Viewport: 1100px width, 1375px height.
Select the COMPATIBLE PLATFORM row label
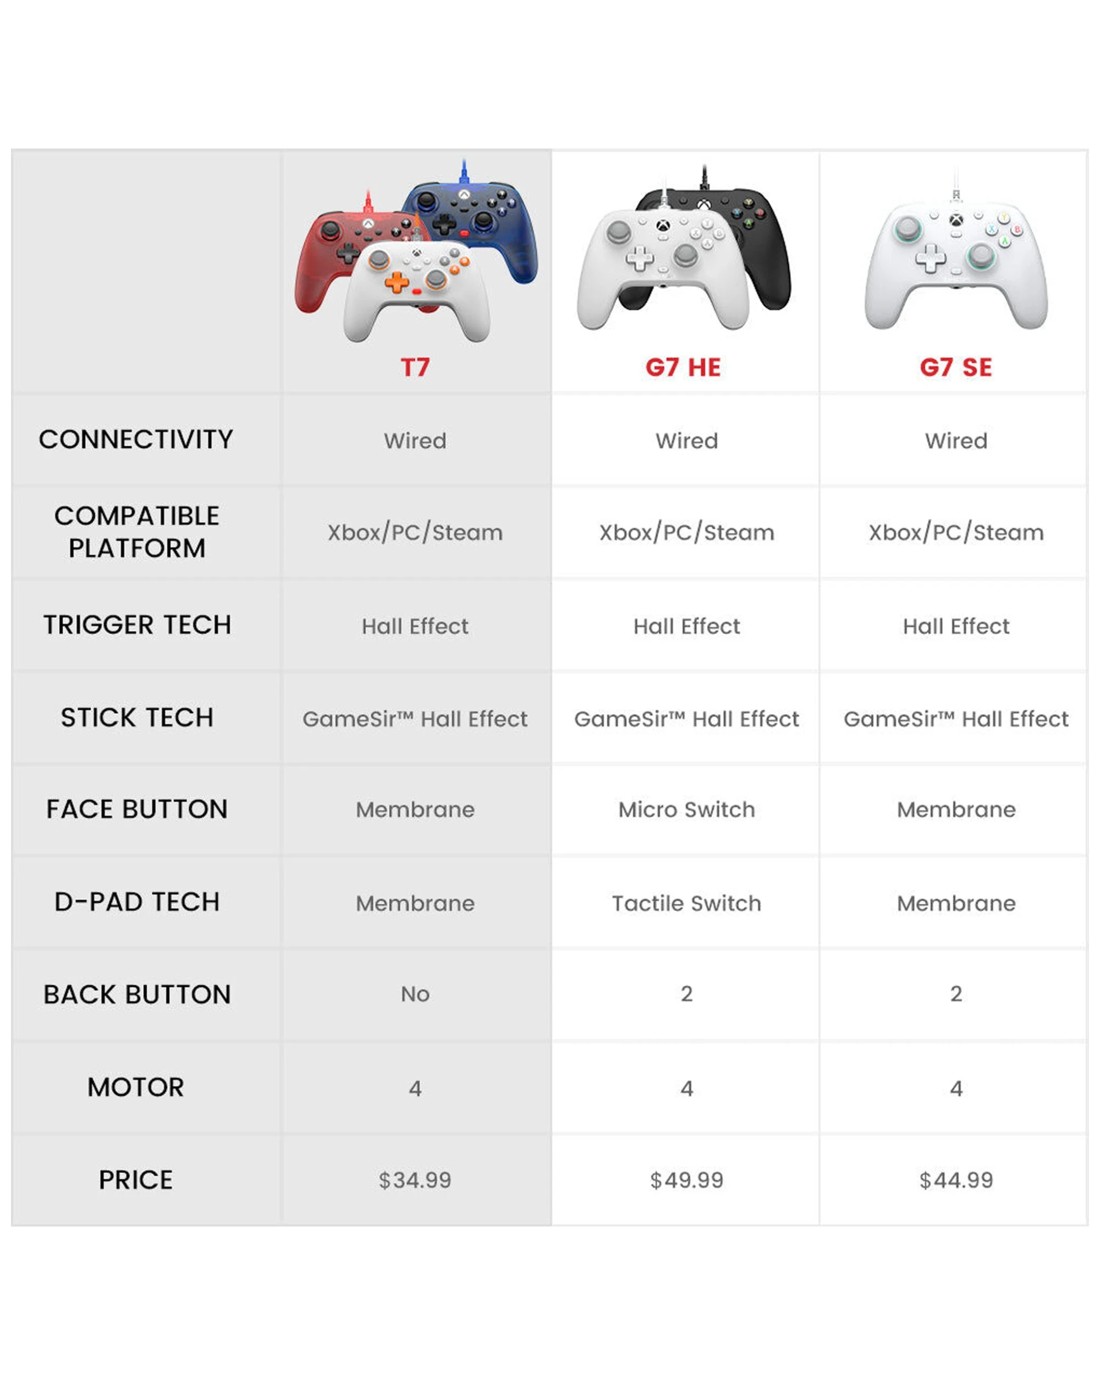[x=137, y=532]
